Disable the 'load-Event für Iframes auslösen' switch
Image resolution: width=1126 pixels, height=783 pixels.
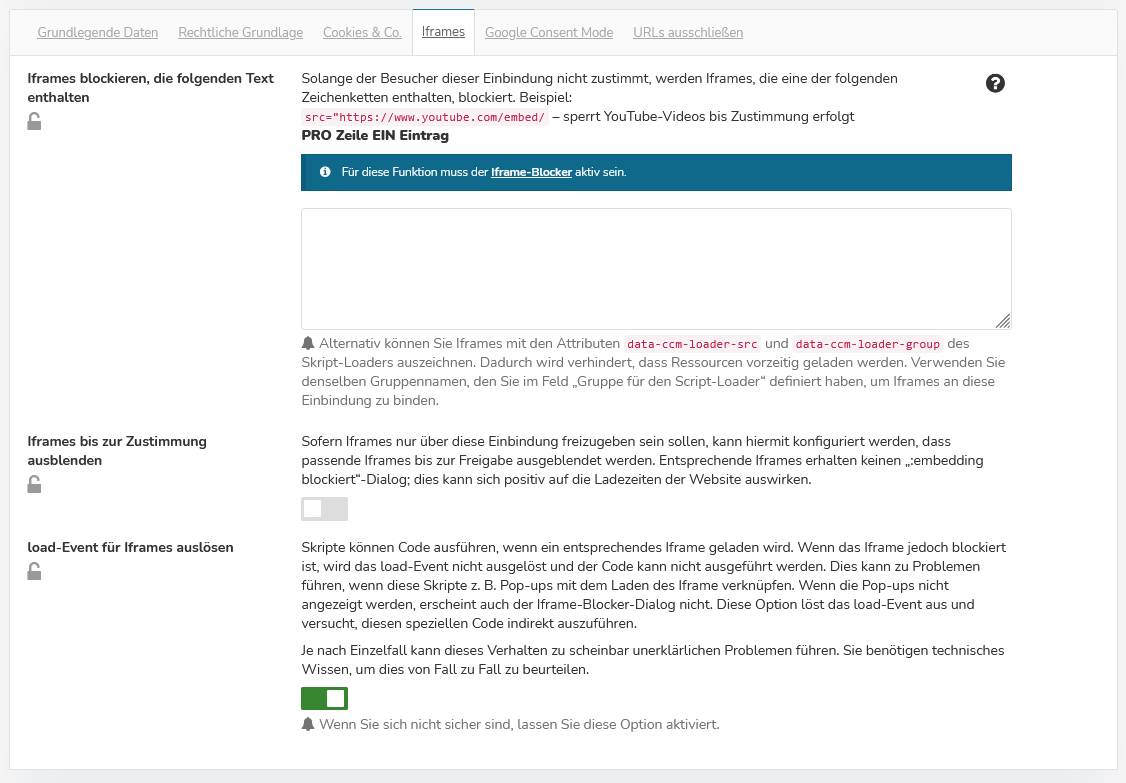(x=324, y=698)
